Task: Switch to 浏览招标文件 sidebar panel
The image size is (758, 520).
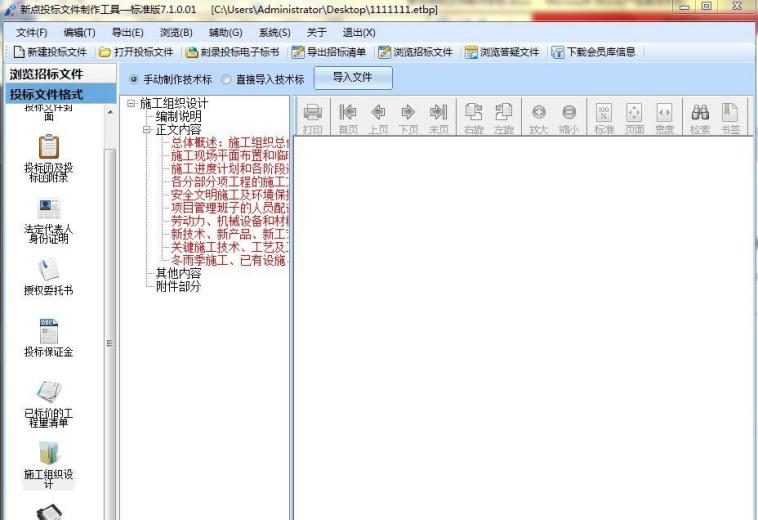Action: 60,74
